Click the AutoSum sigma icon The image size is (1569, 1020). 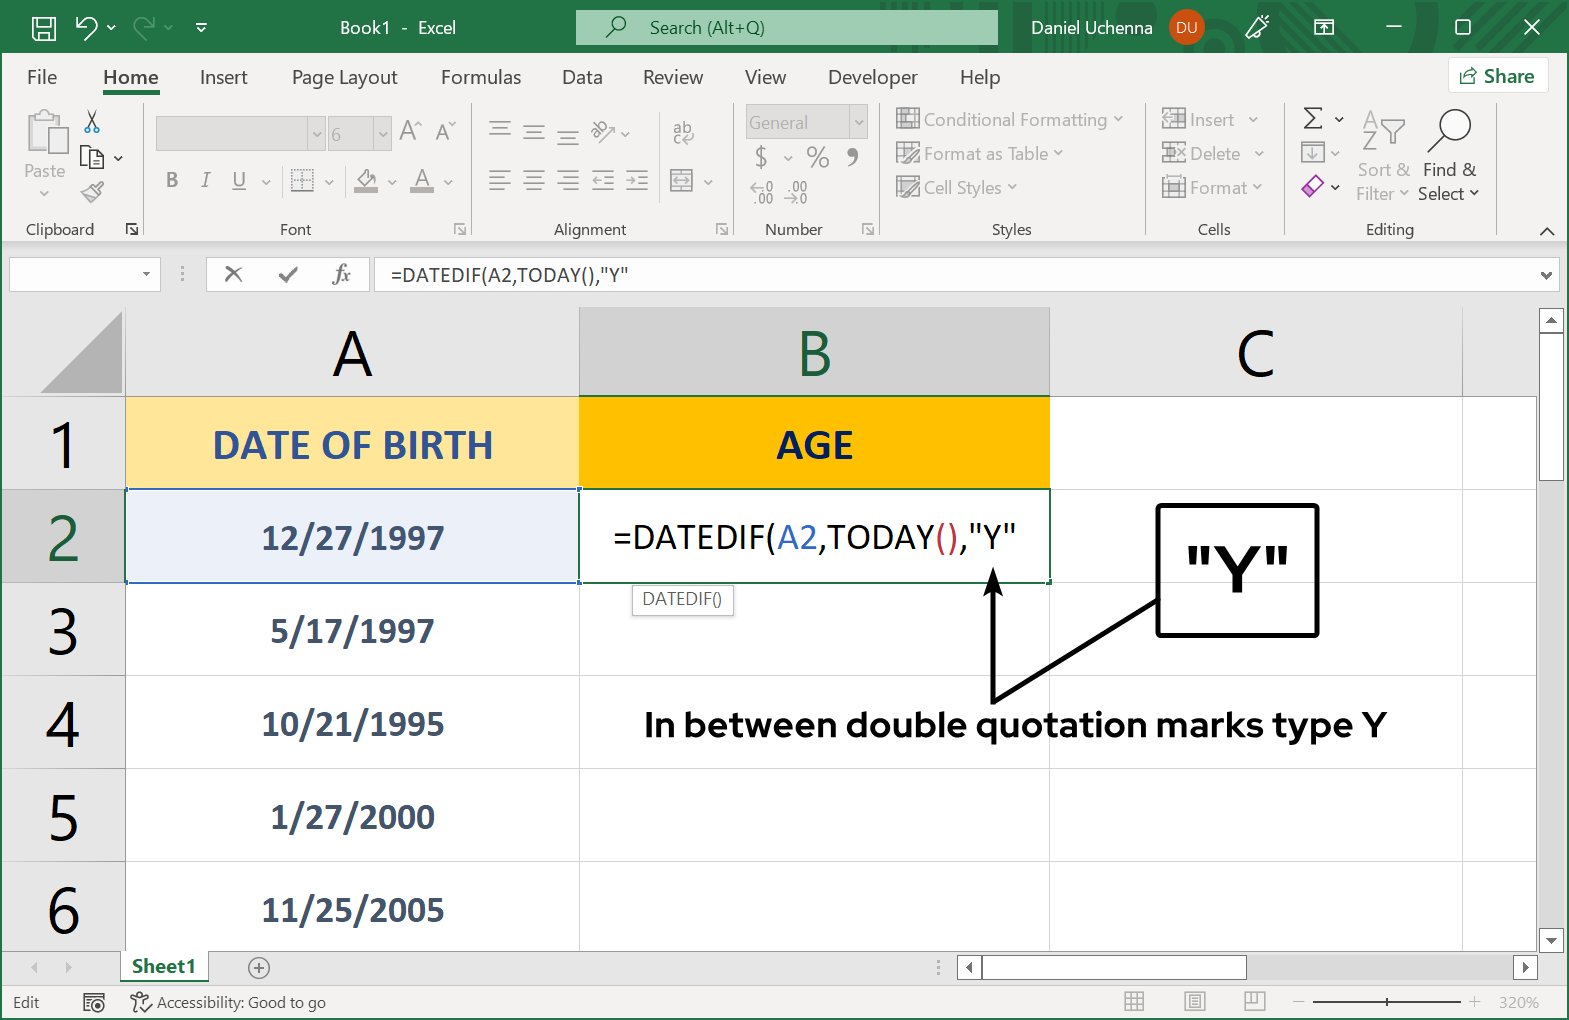pyautogui.click(x=1313, y=119)
